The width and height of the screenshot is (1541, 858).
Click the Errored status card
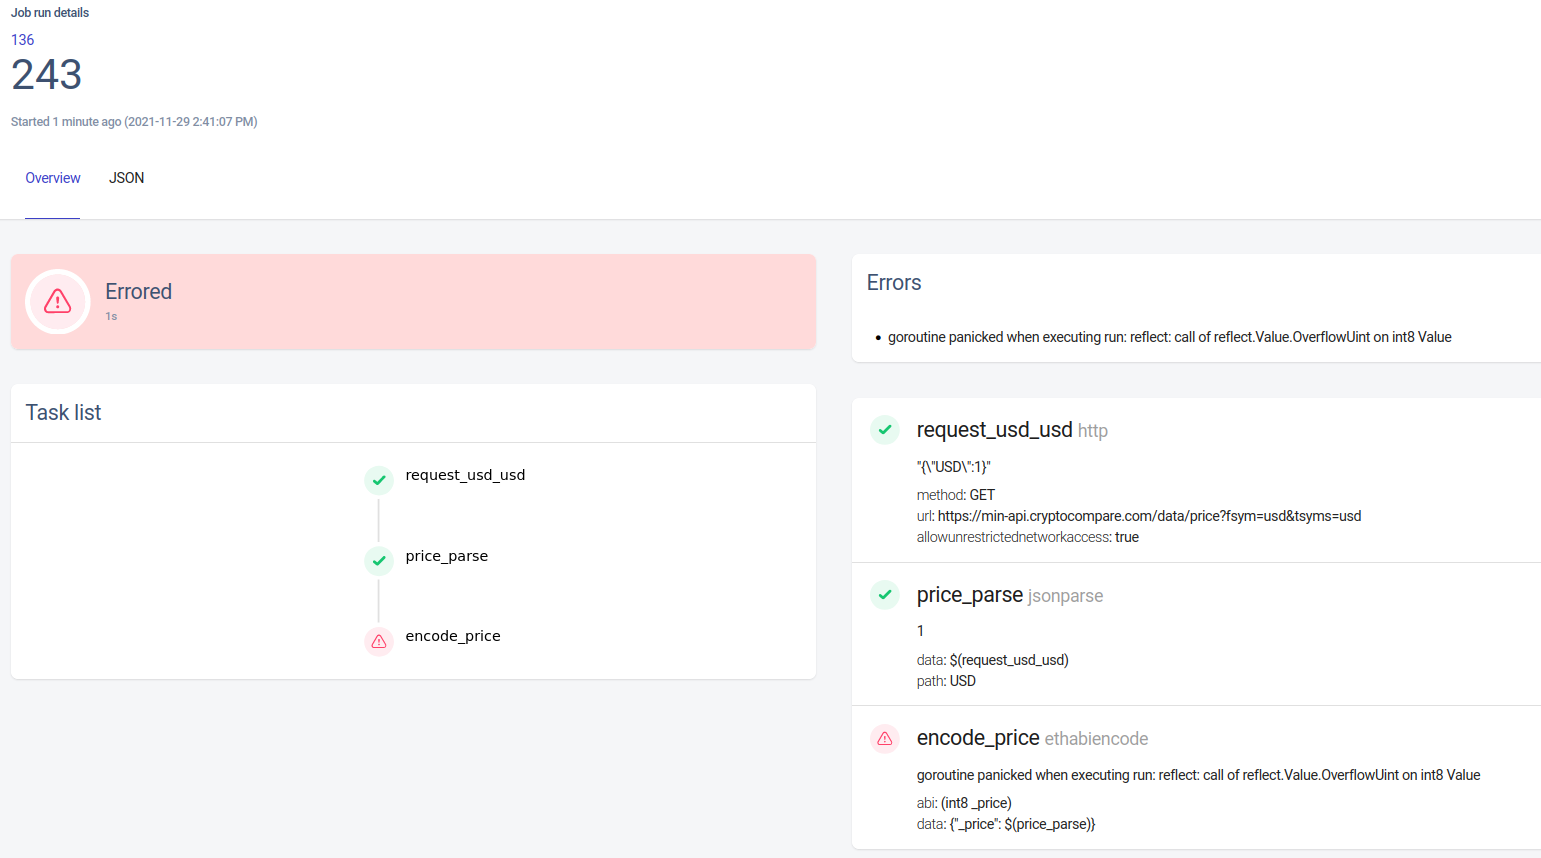413,301
